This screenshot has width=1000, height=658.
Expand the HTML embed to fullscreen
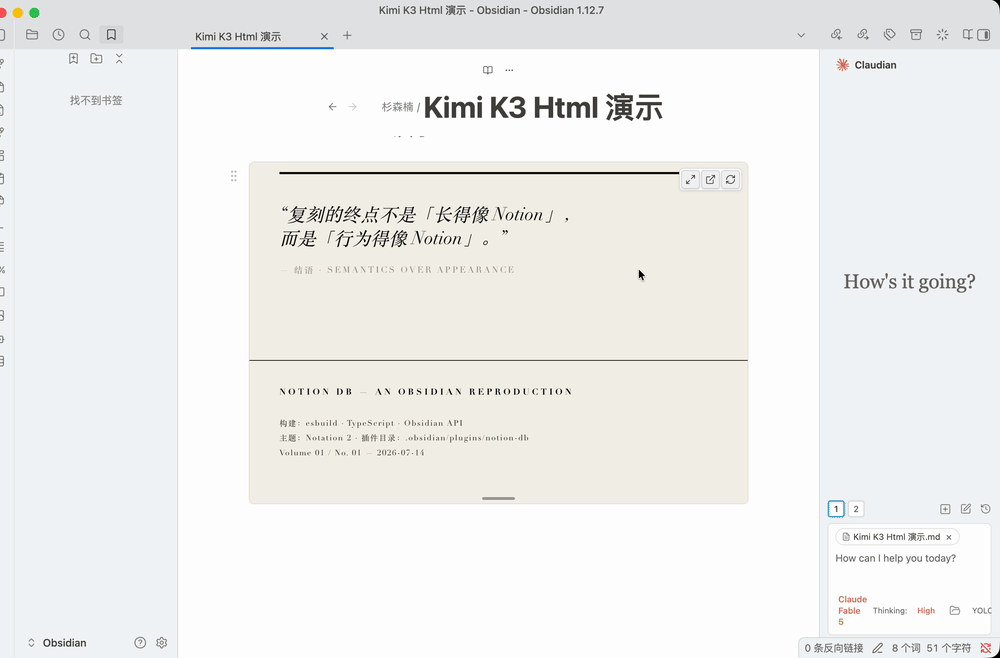click(x=691, y=180)
